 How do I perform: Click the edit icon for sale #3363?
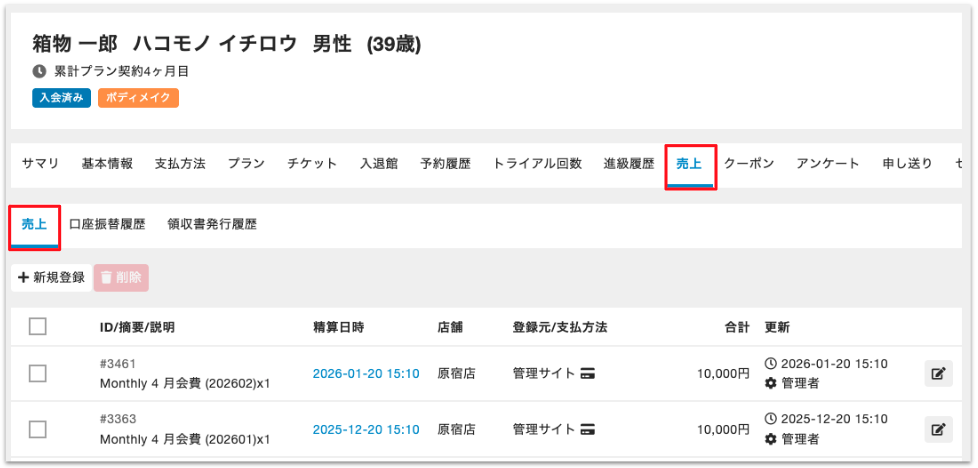937,429
